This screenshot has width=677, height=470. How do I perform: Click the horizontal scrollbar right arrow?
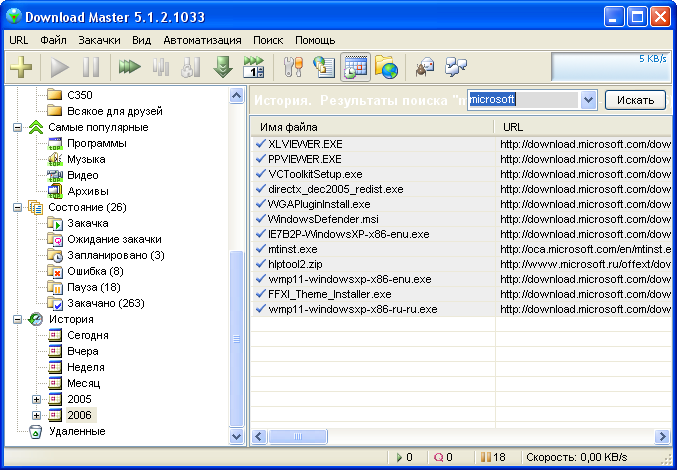point(662,437)
